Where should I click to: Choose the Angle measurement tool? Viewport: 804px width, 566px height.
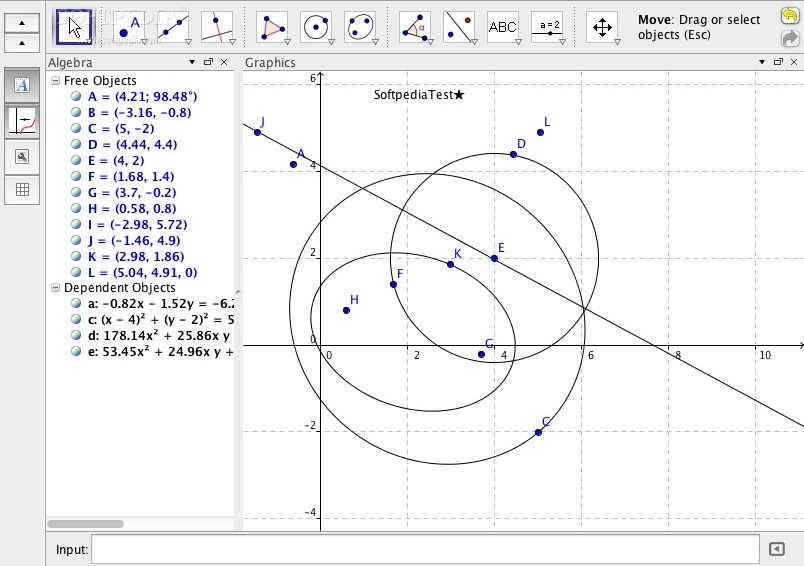point(415,27)
